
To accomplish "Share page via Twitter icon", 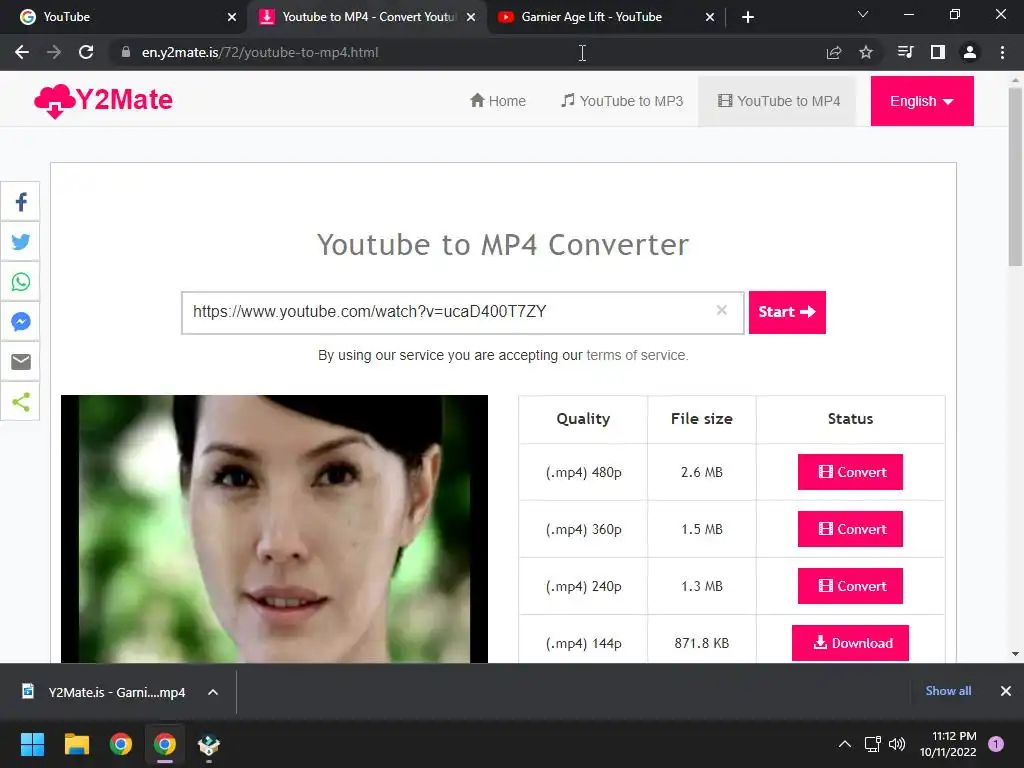I will 20,242.
